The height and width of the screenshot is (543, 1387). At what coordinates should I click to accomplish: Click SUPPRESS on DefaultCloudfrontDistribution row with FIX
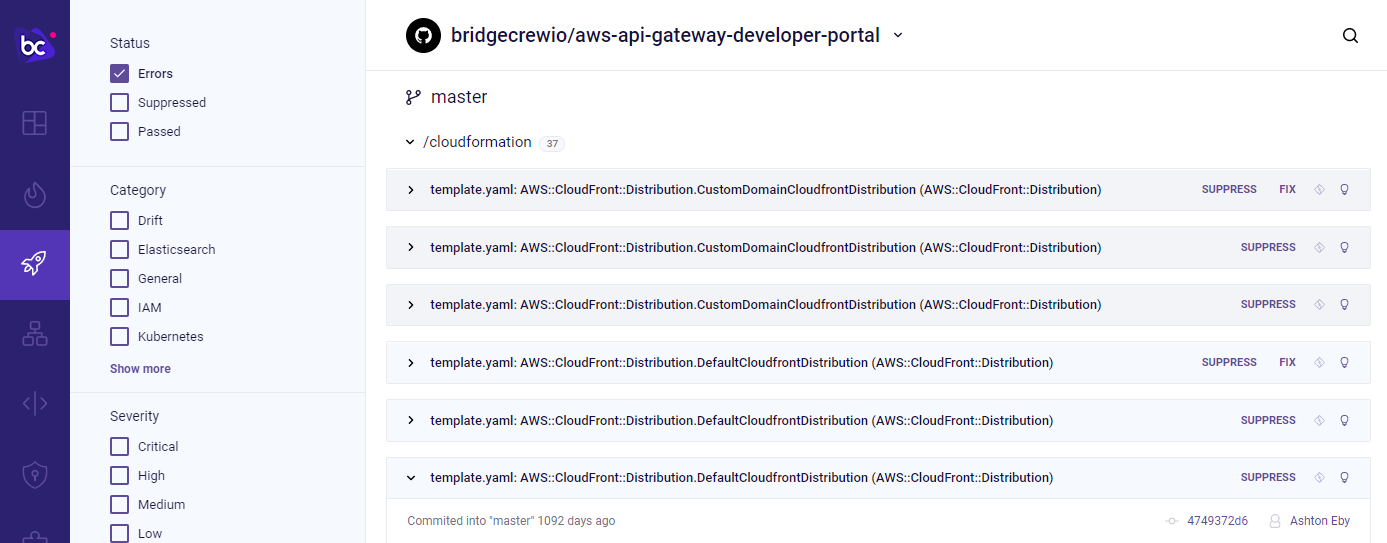1229,362
